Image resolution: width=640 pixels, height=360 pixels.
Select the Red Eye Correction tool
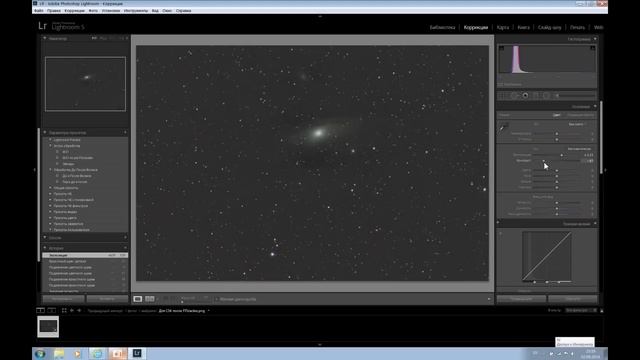point(525,96)
